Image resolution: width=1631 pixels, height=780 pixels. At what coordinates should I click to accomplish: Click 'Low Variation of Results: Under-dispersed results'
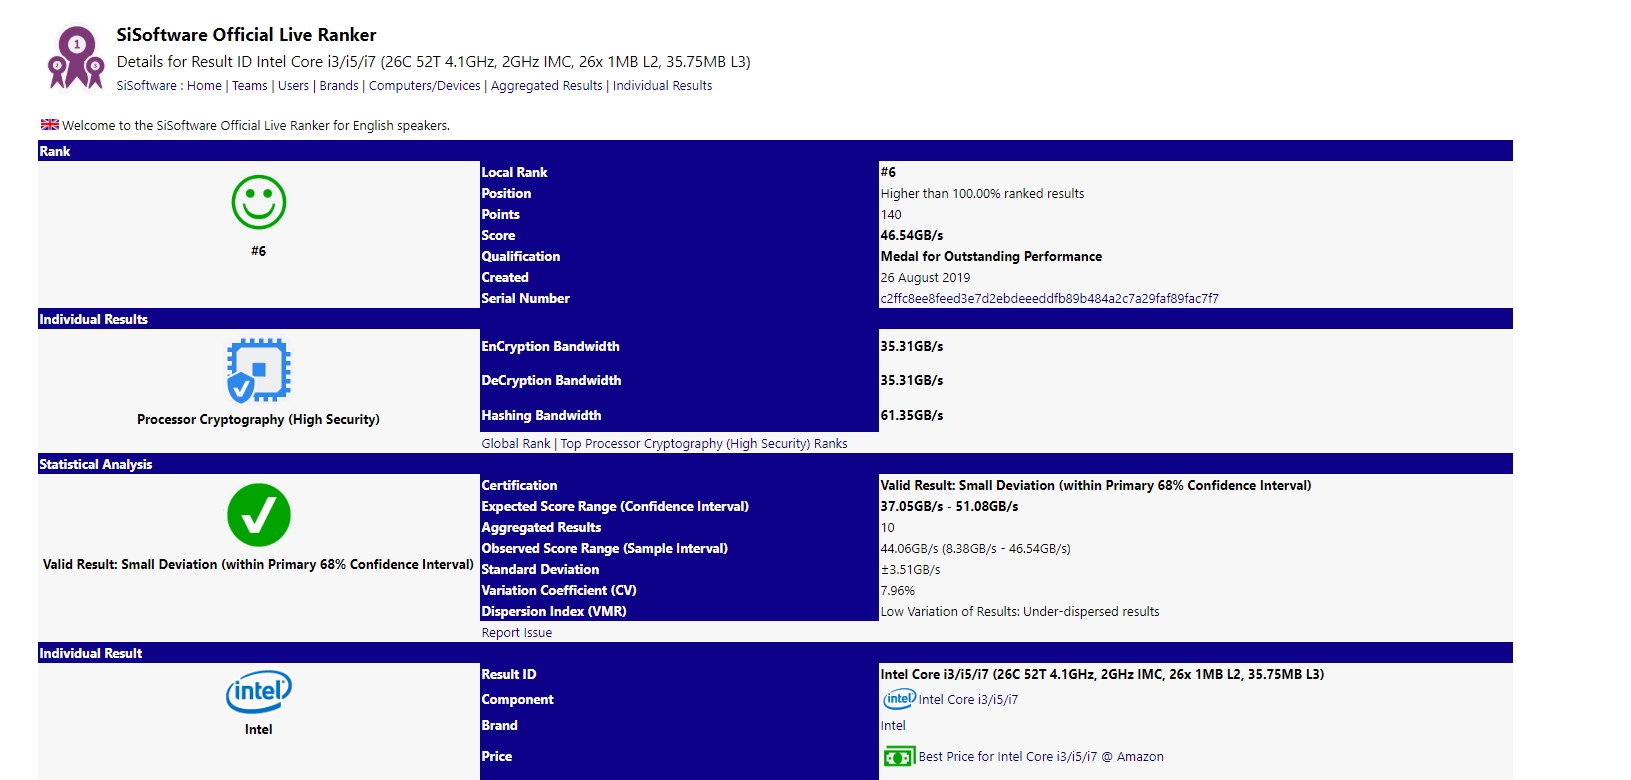point(1020,612)
